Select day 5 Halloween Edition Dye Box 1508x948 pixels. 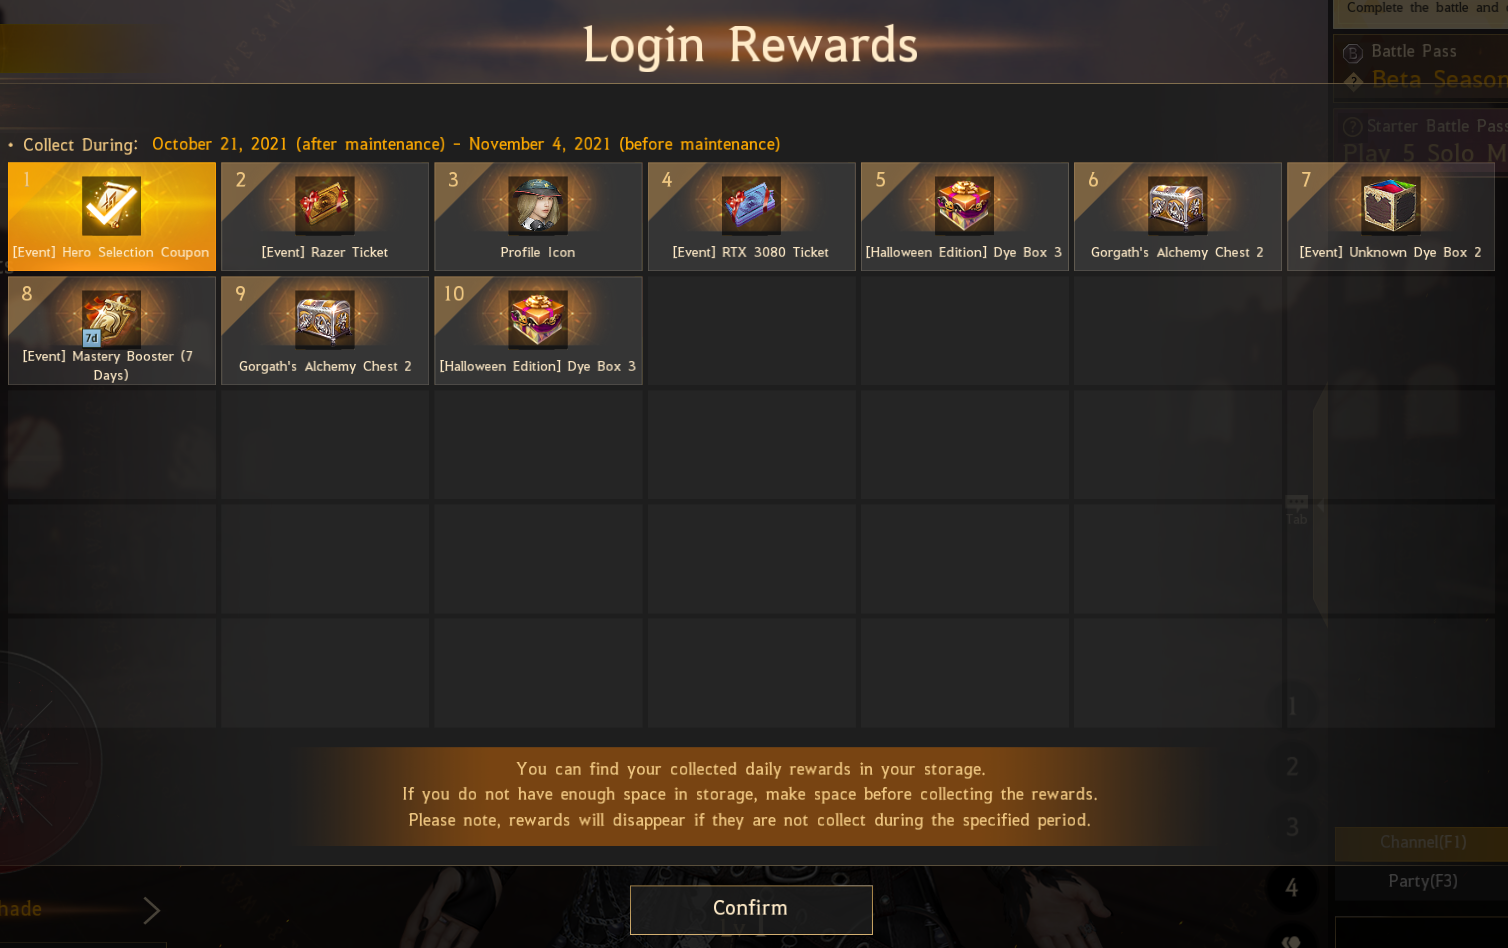tap(965, 216)
